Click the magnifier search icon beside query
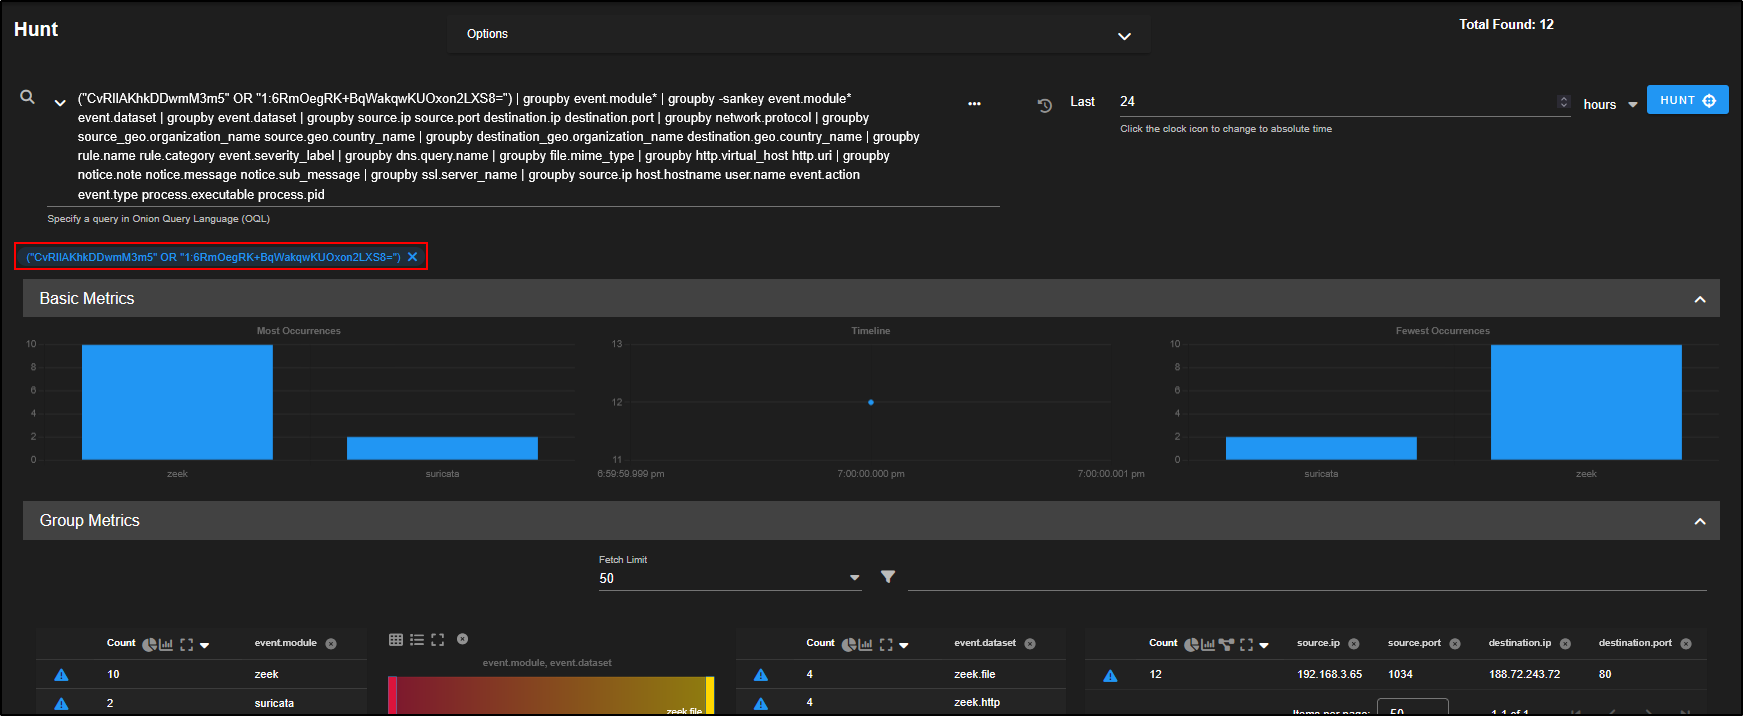Screen dimensions: 1743x716 (28, 97)
